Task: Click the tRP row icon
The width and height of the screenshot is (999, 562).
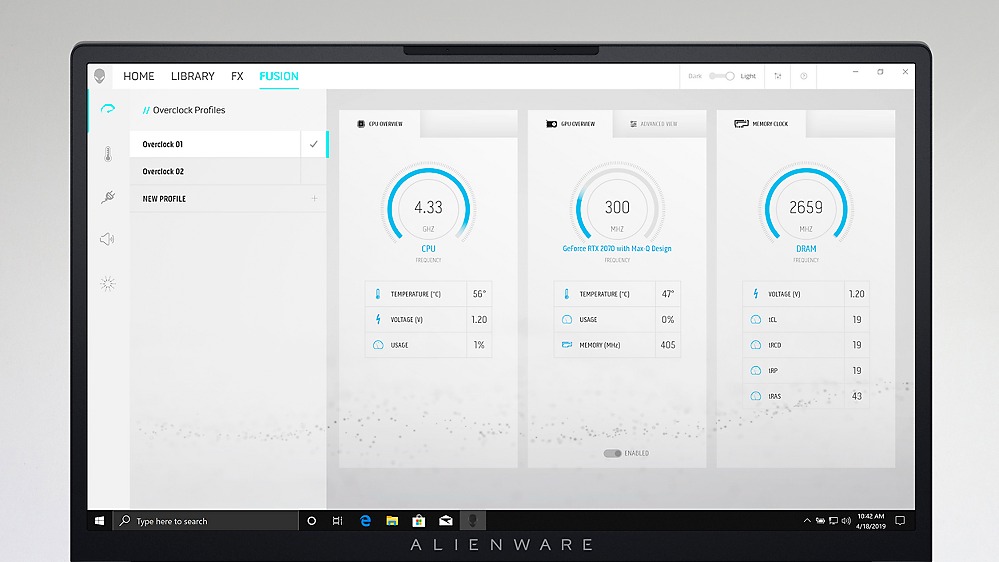Action: pos(756,370)
